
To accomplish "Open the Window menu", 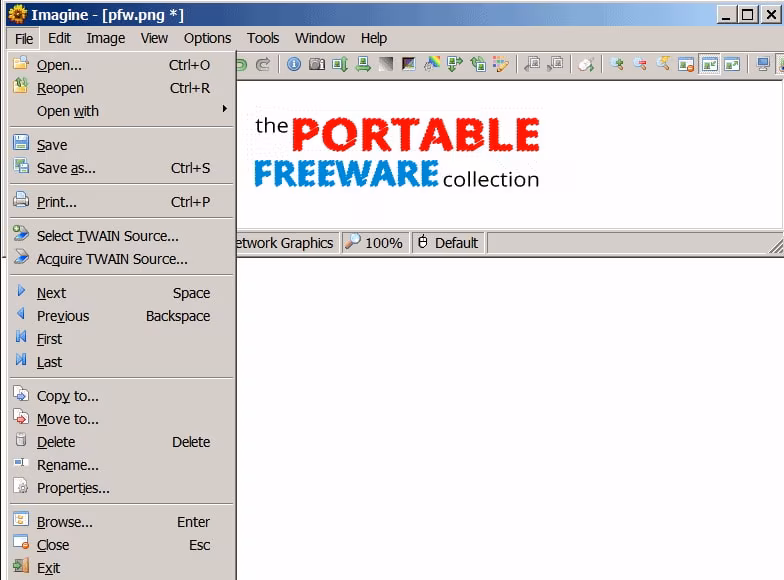I will pyautogui.click(x=320, y=38).
